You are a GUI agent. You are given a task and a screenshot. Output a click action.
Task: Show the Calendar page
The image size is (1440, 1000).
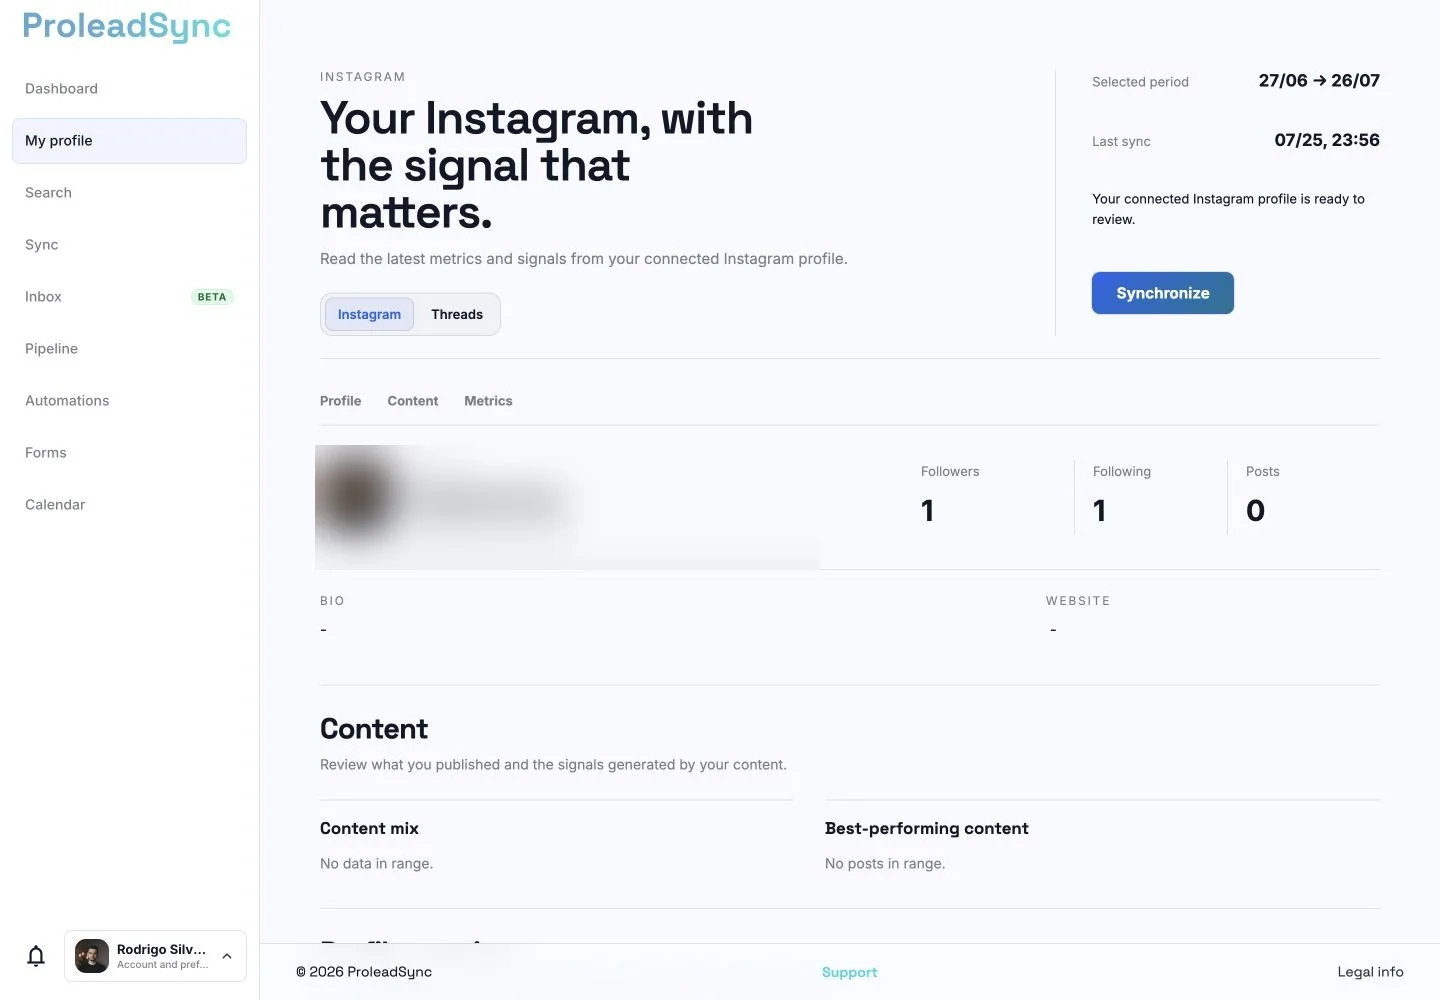[129, 505]
